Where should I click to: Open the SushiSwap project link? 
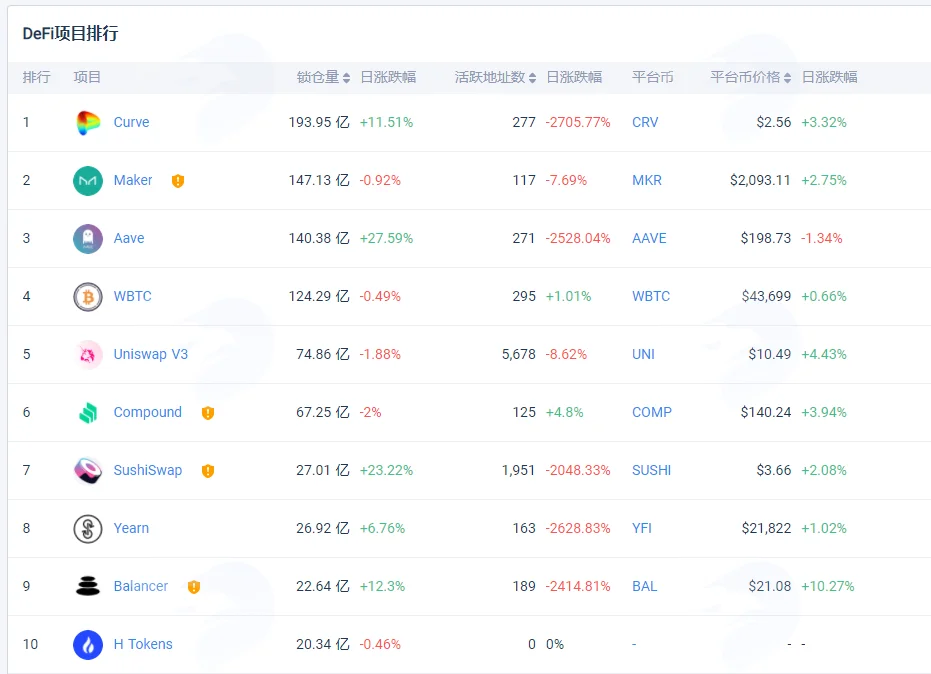pos(148,470)
